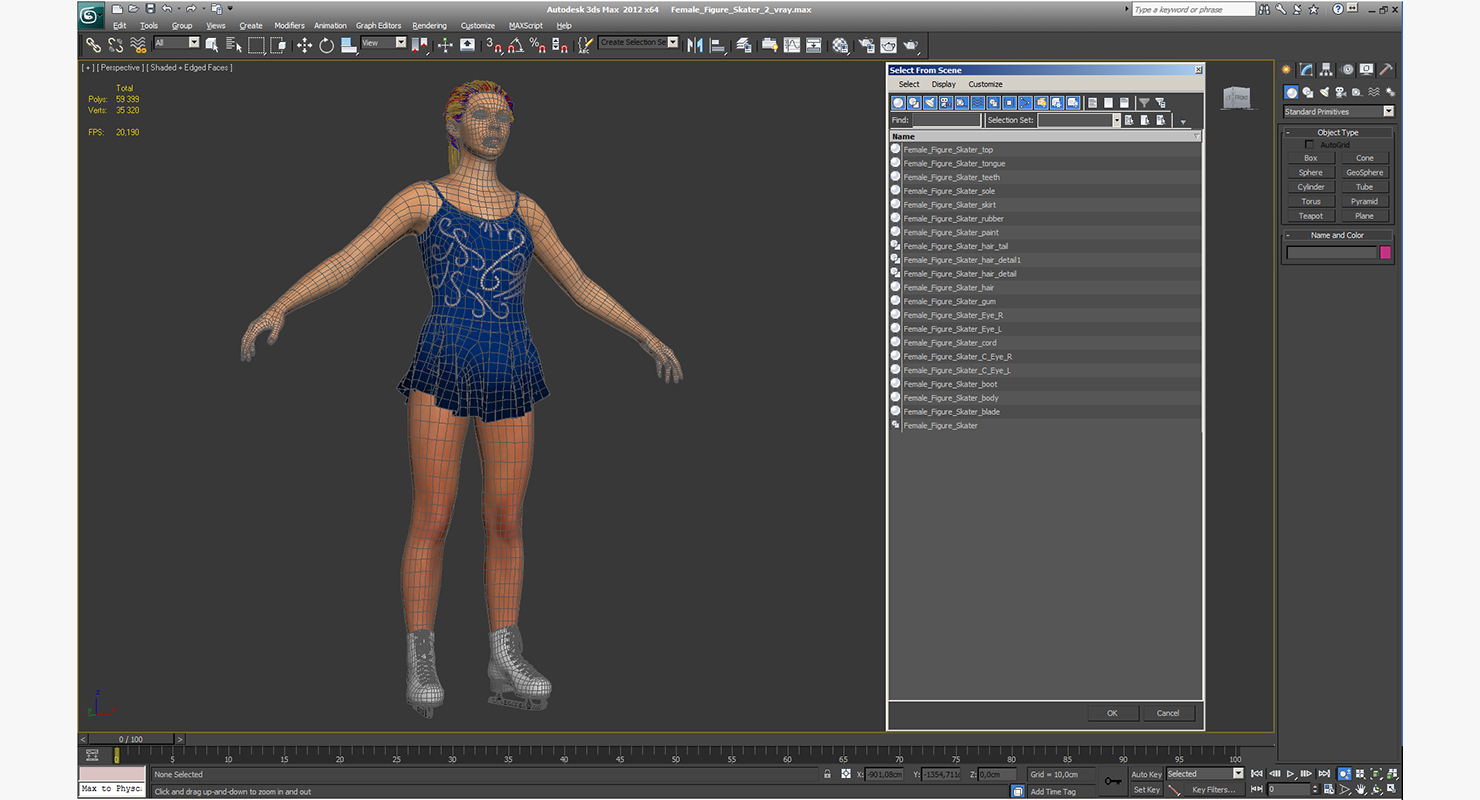Click the Select Invert icon in dialog
This screenshot has width=1480, height=800.
(1124, 103)
